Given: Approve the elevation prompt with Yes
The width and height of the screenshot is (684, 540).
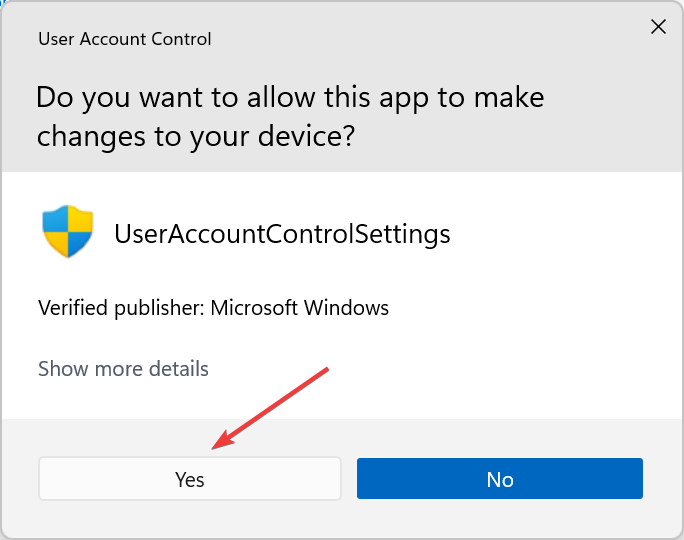Looking at the screenshot, I should coord(190,478).
